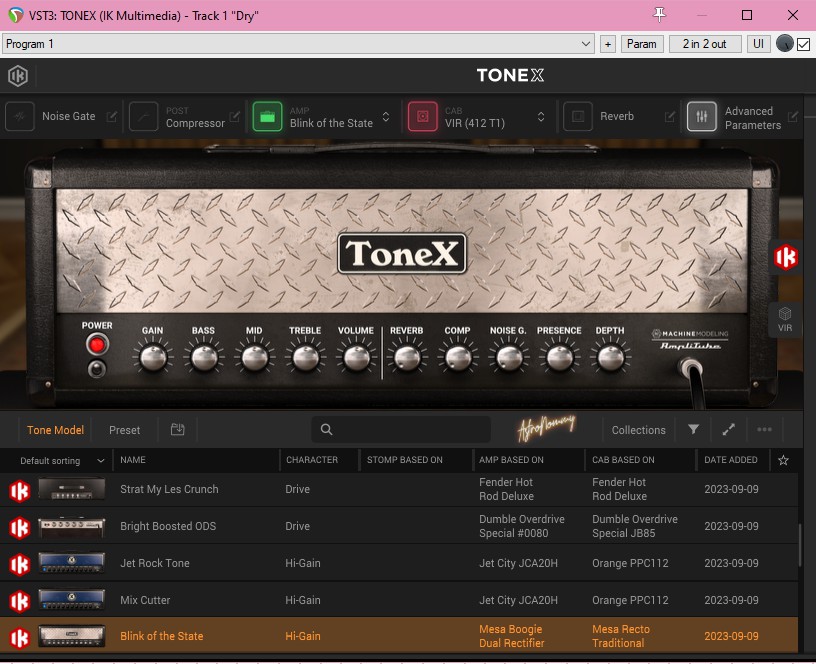Image resolution: width=816 pixels, height=664 pixels.
Task: Sort by STOMP BASED ON column header
Action: (x=404, y=460)
